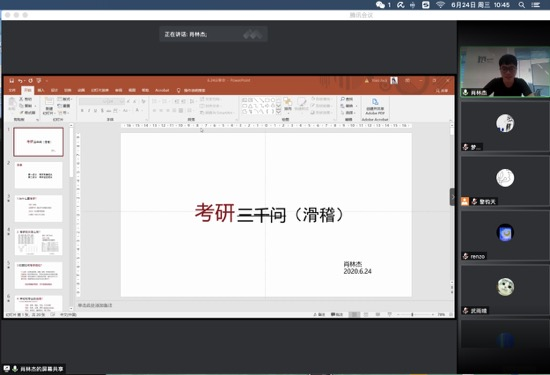Open the File tab in the PowerPoint ribbon

(x=12, y=91)
